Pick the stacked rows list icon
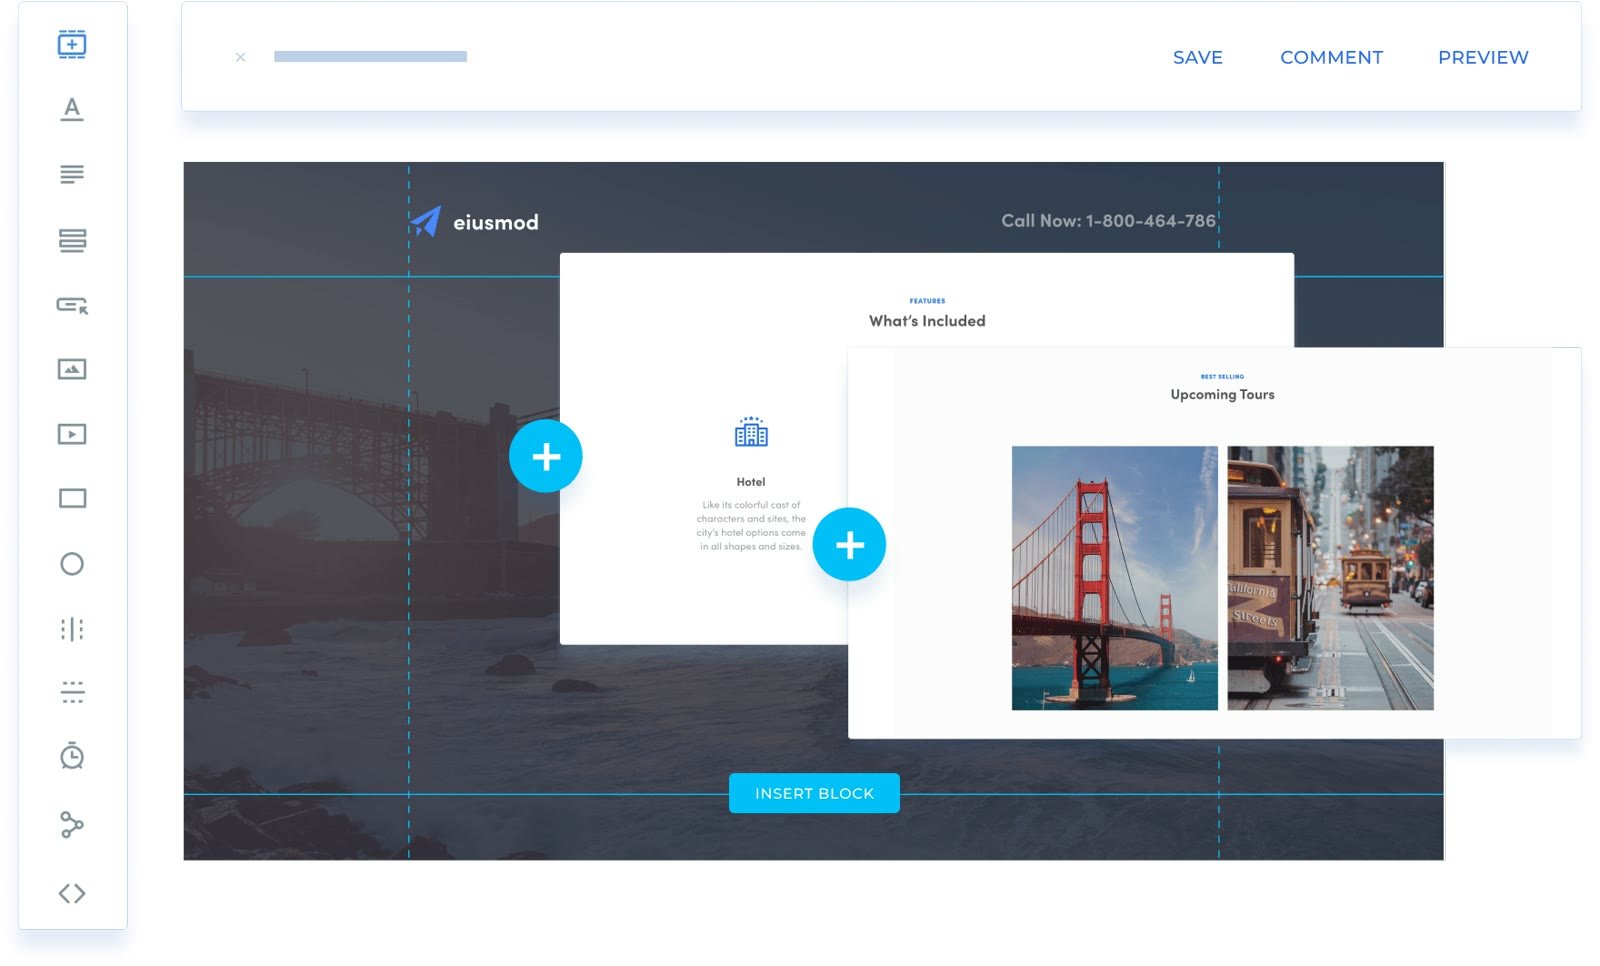Image resolution: width=1600 pixels, height=966 pixels. tap(72, 240)
